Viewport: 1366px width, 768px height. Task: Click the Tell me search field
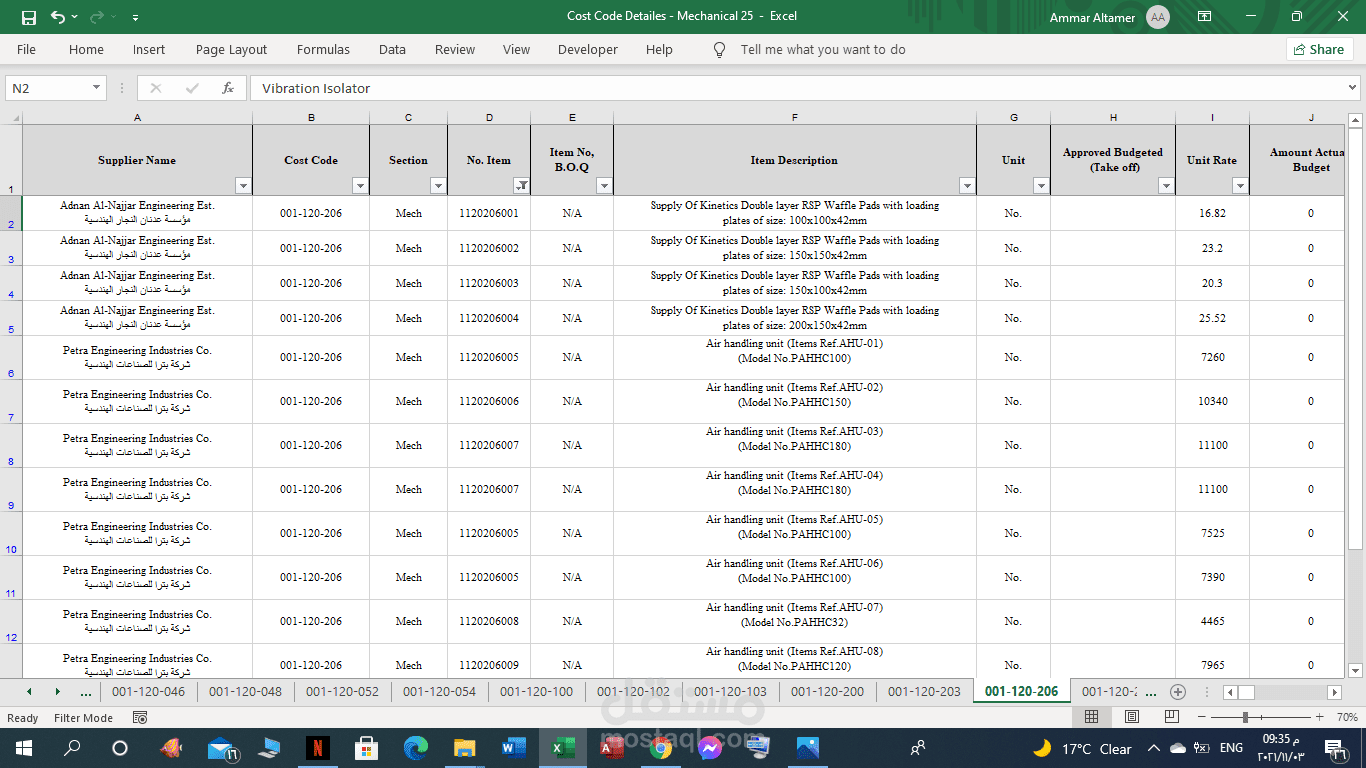point(822,49)
